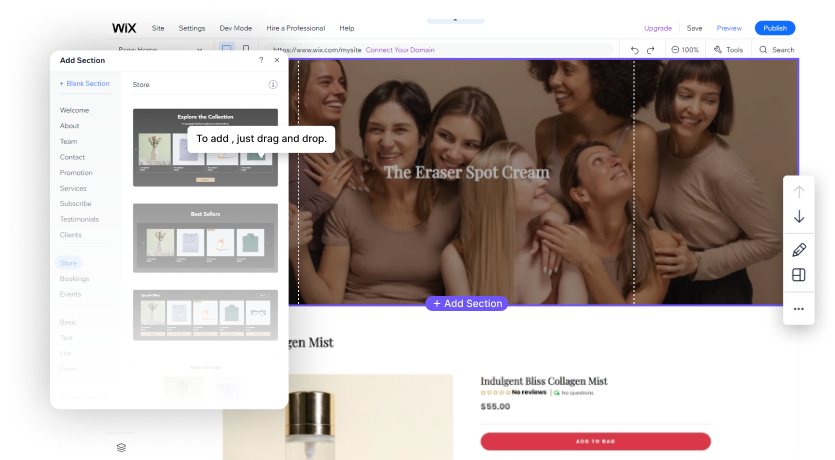Viewport: 835px width, 460px height.
Task: Select the Best Sellers section template
Action: point(205,238)
